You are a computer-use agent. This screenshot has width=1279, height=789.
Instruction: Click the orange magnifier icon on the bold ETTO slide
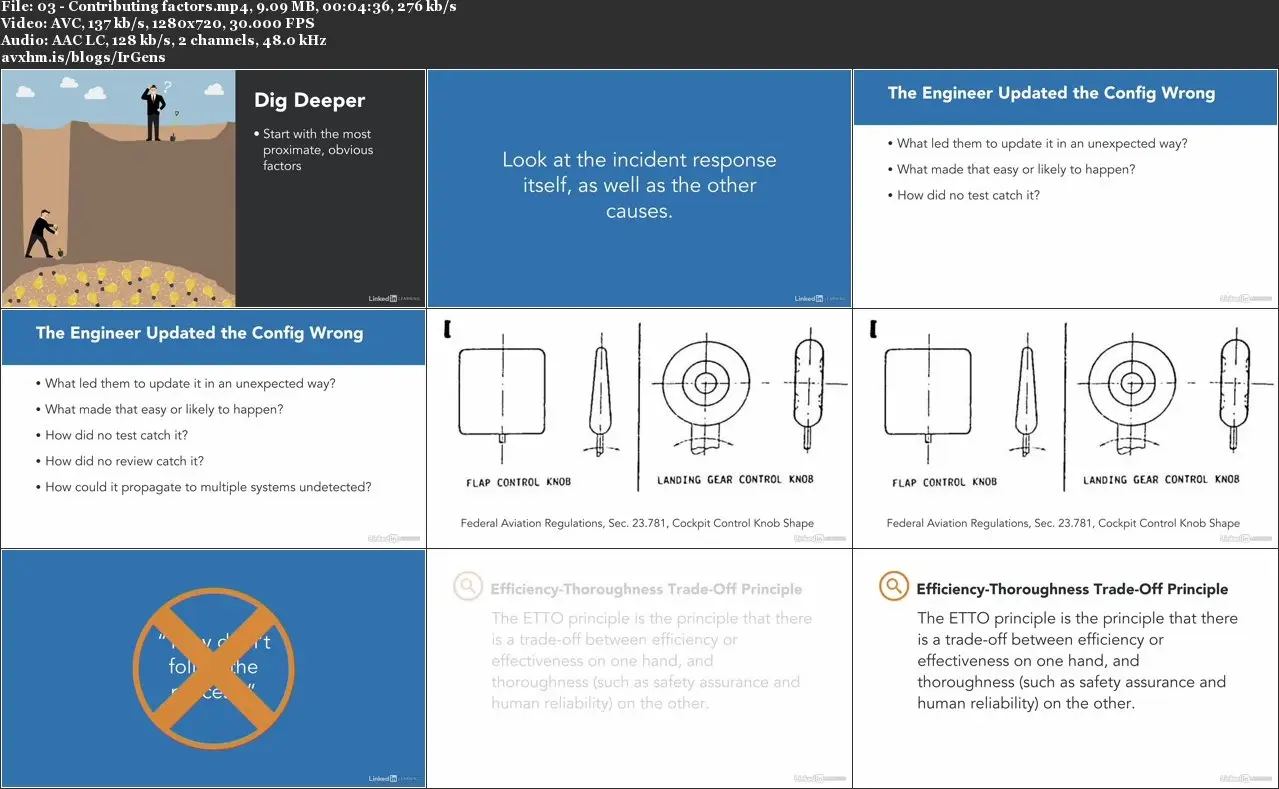coord(893,586)
